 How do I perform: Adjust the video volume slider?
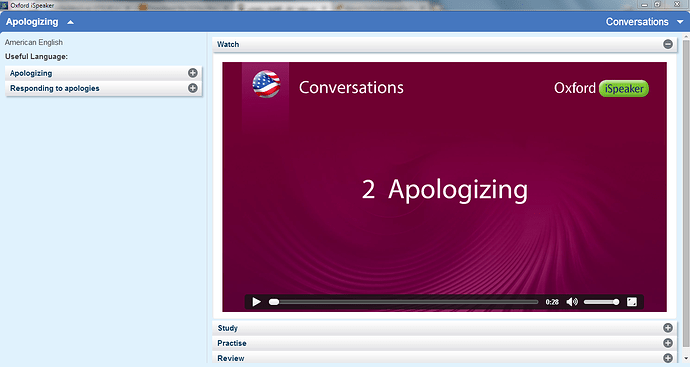602,302
